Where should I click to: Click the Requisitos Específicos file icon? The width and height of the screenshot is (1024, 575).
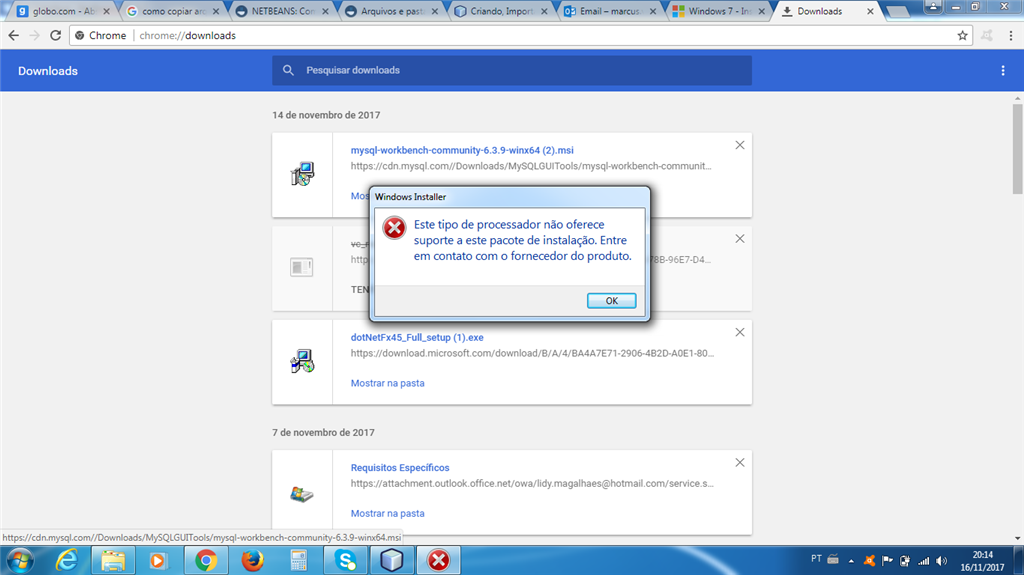(x=302, y=494)
